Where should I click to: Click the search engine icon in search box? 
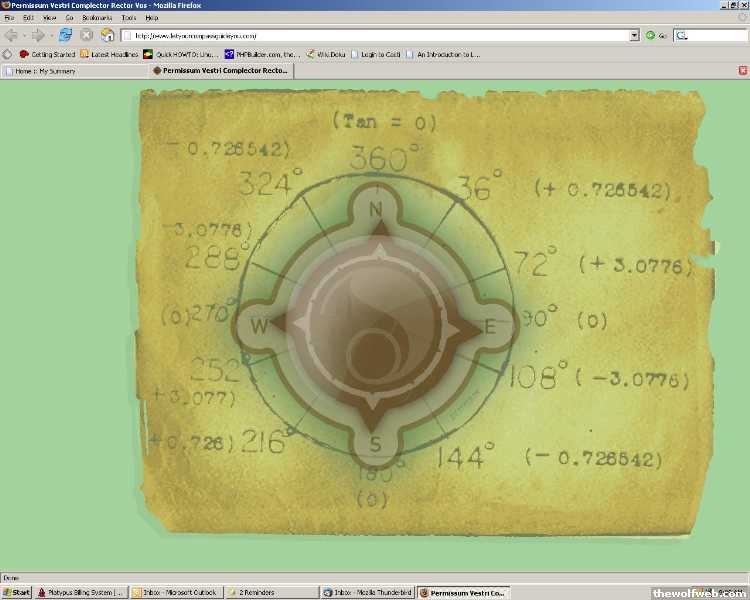pos(681,35)
